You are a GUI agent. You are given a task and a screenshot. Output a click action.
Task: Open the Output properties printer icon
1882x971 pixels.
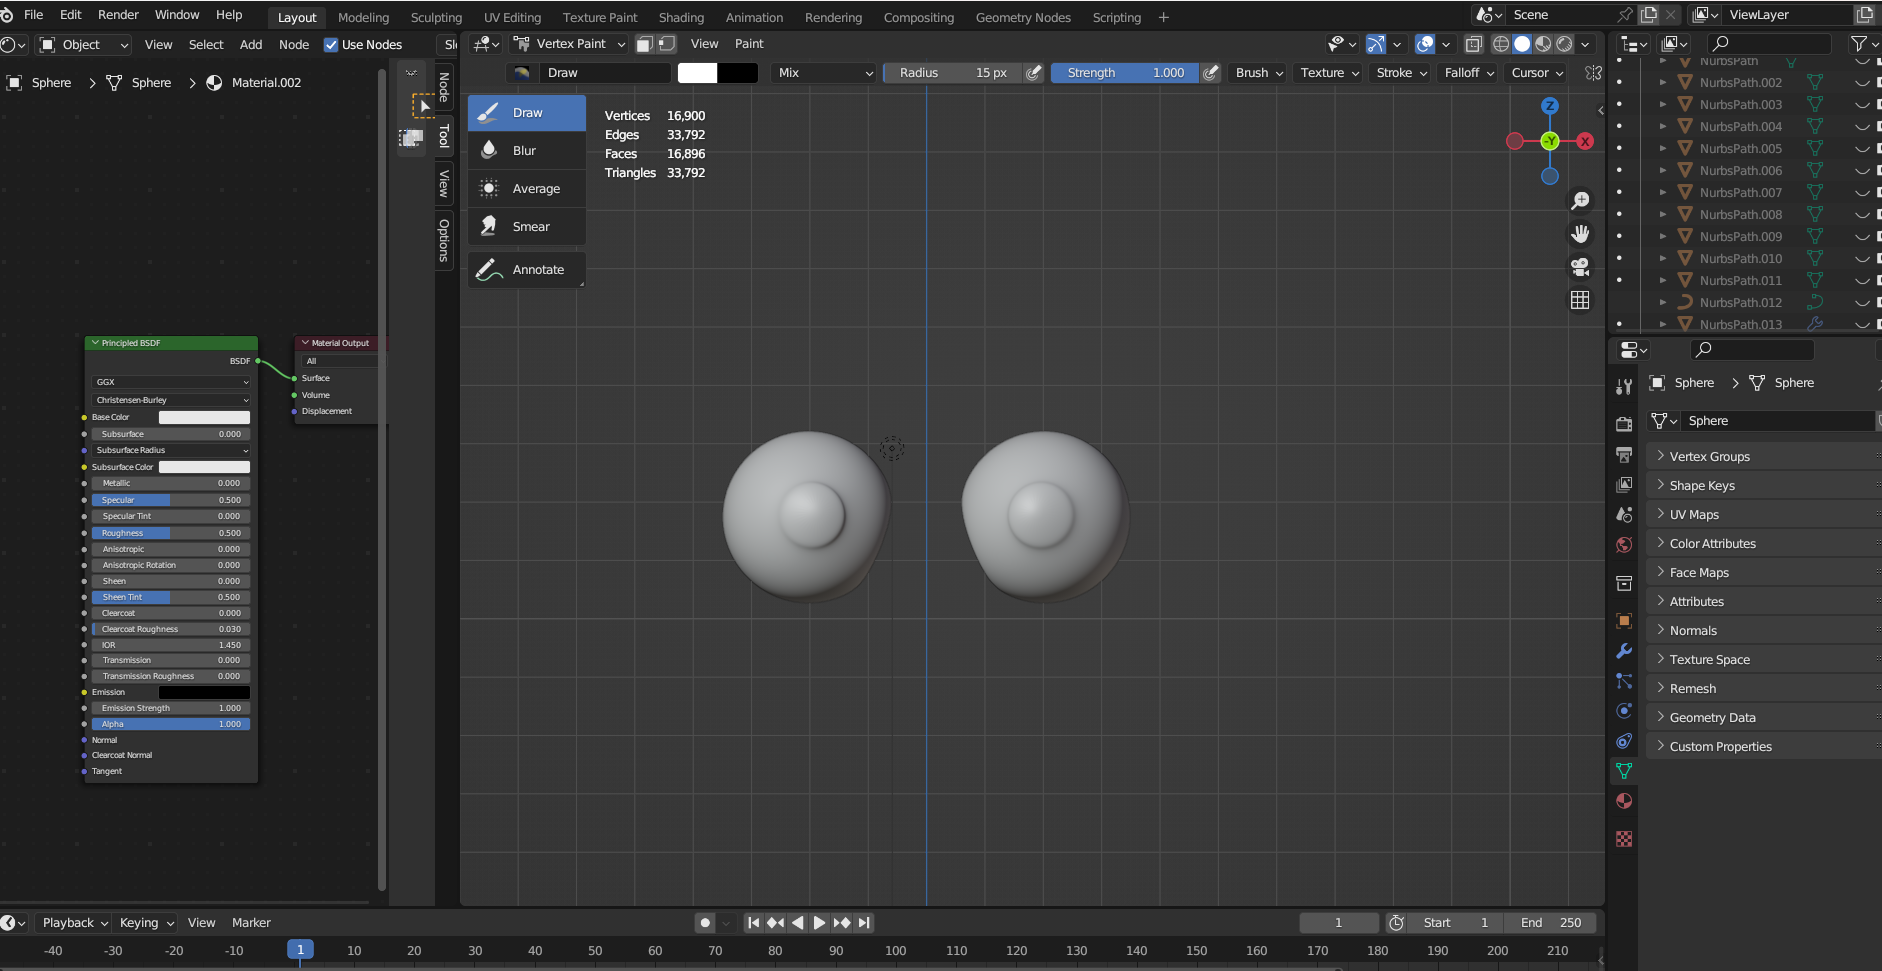pos(1624,454)
